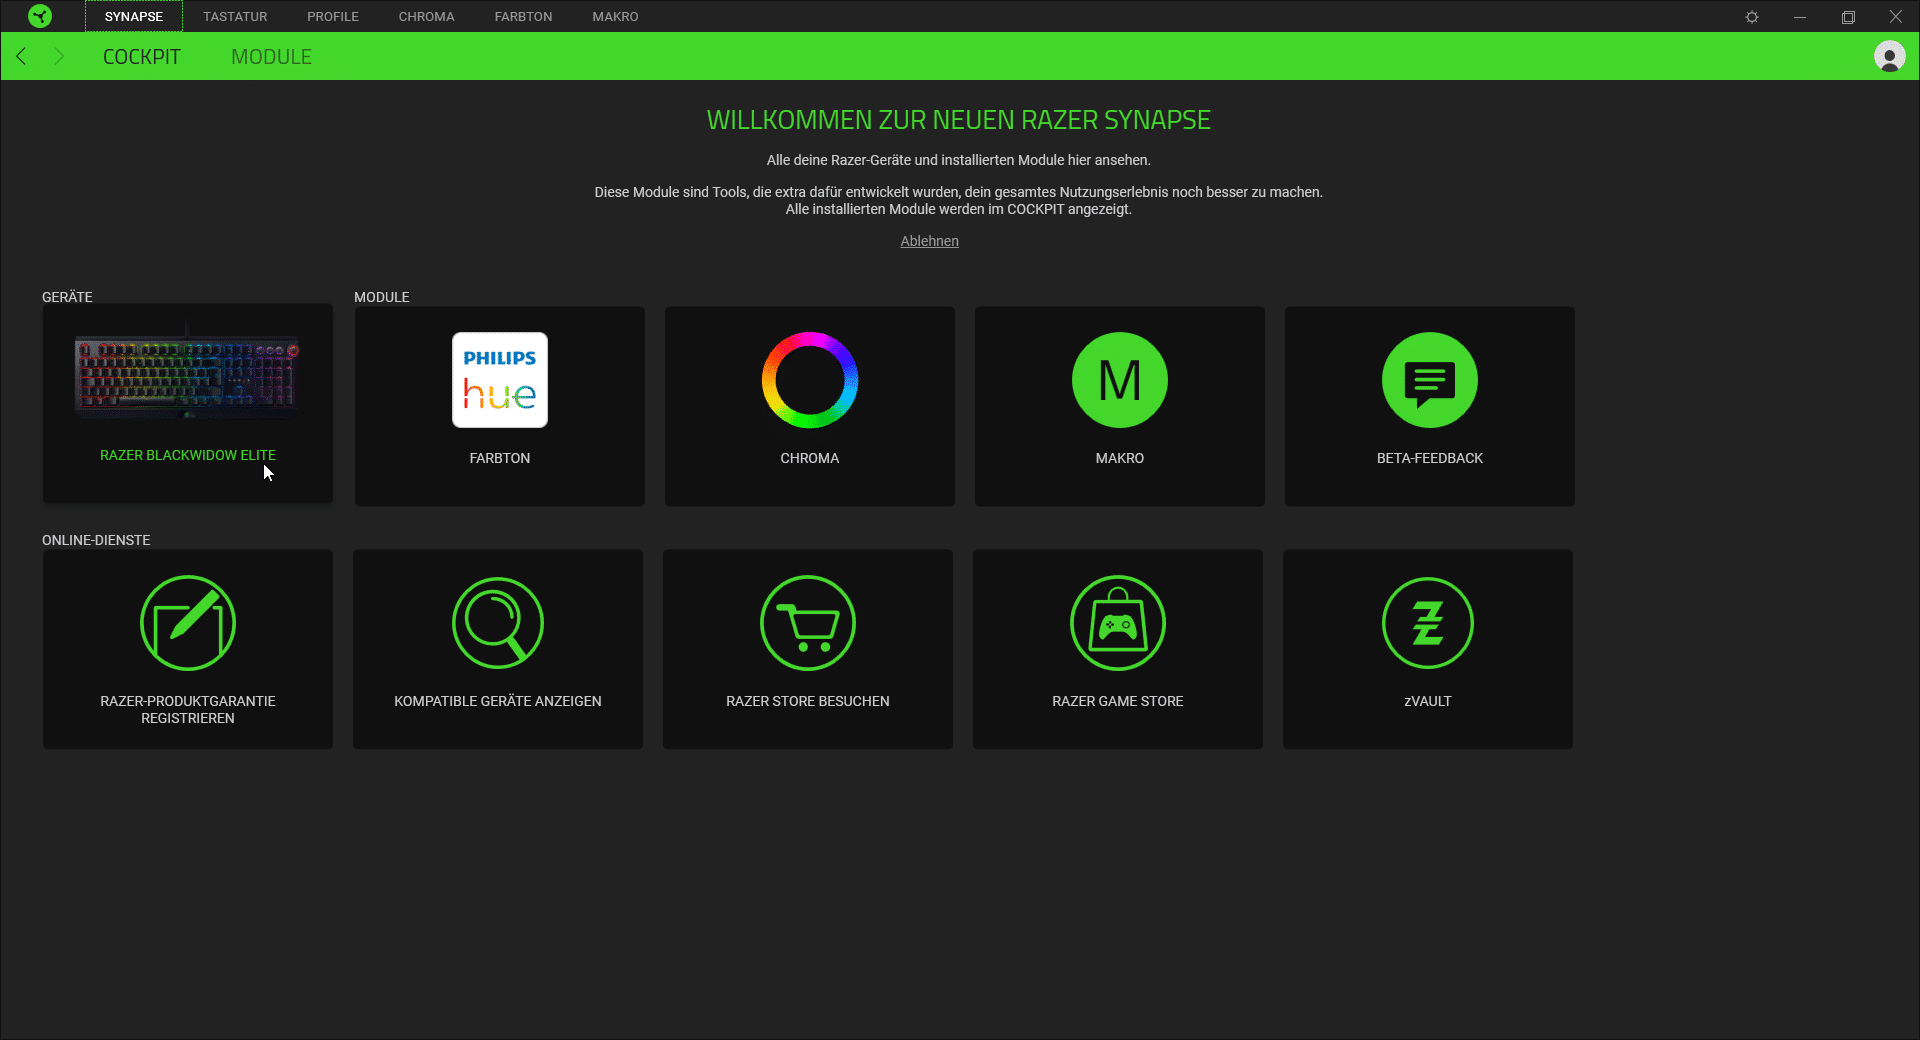Go back with the left arrow
This screenshot has width=1920, height=1040.
tap(21, 56)
